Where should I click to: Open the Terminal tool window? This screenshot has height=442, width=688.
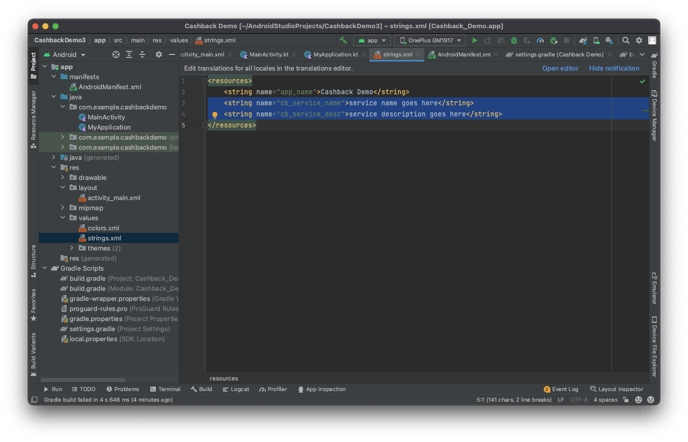coord(166,389)
